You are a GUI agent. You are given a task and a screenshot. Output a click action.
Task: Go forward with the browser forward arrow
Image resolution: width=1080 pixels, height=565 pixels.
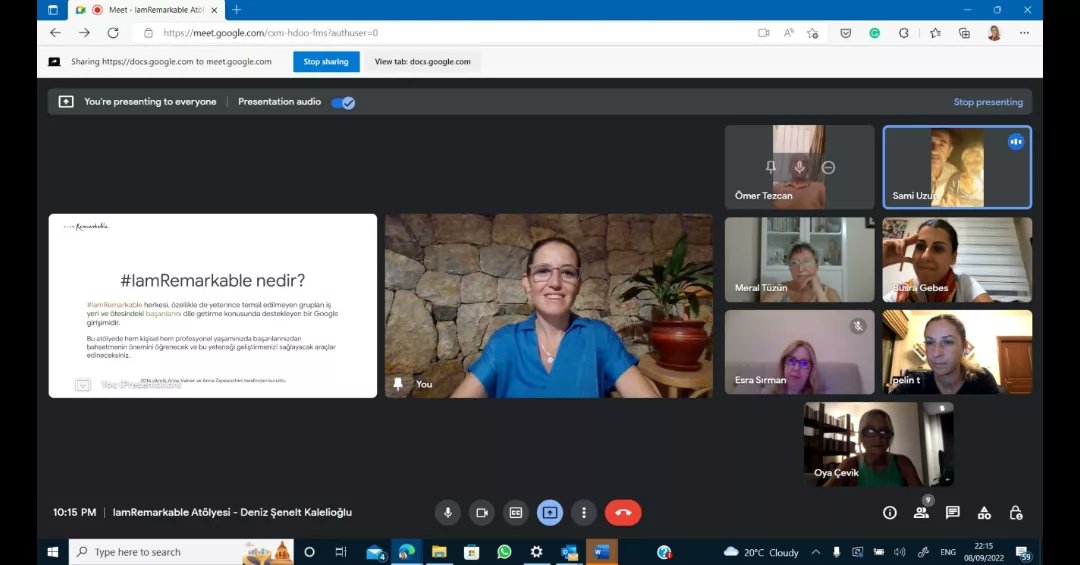click(x=84, y=32)
